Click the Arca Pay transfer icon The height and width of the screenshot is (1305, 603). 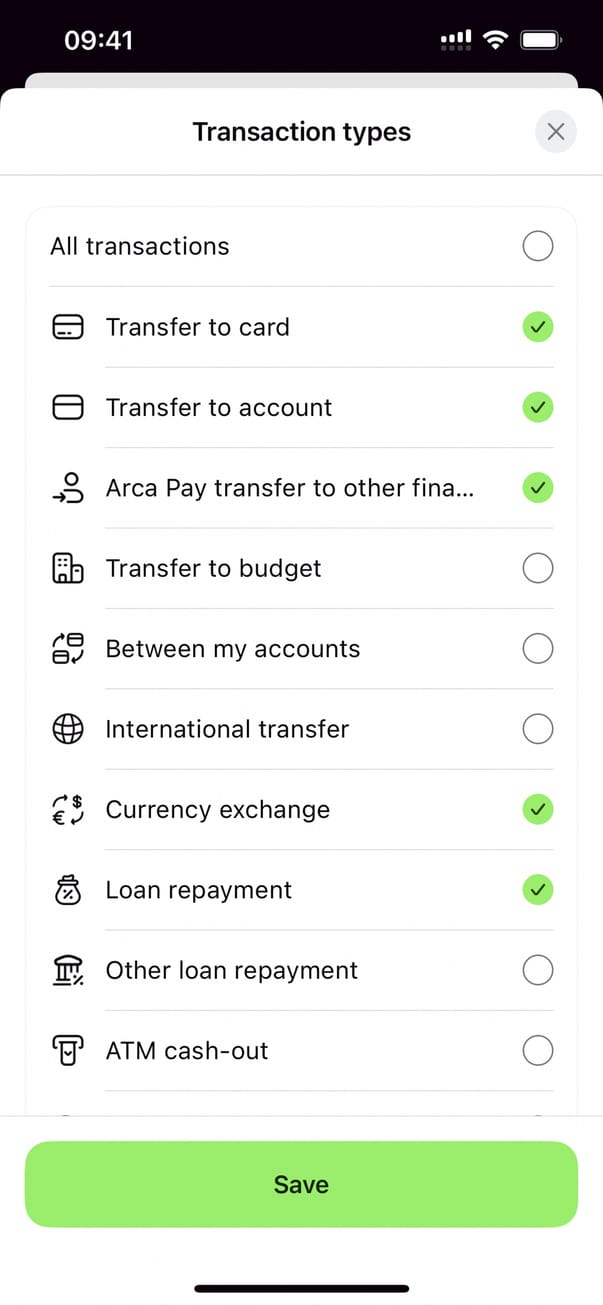pyautogui.click(x=68, y=488)
